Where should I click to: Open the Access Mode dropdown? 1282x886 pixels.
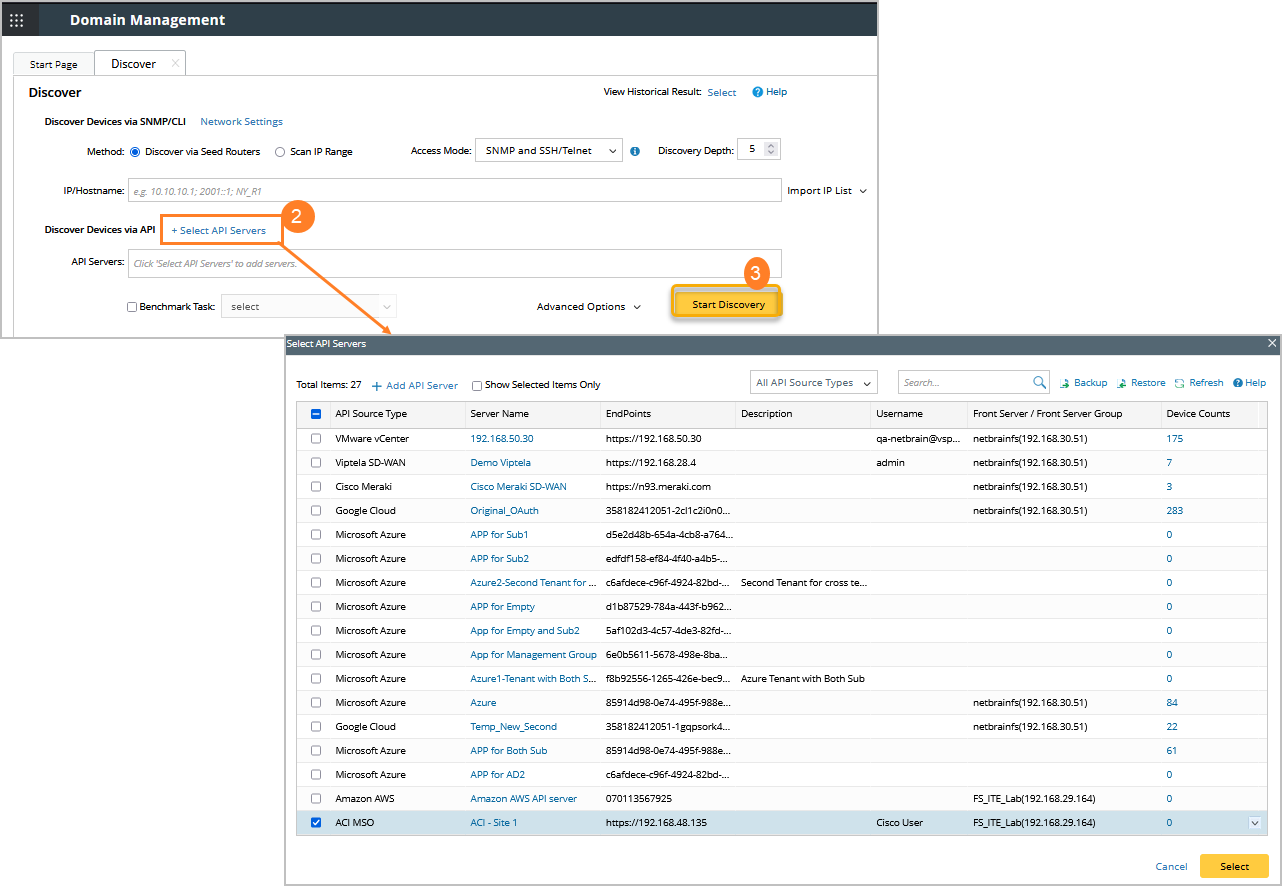[x=549, y=151]
